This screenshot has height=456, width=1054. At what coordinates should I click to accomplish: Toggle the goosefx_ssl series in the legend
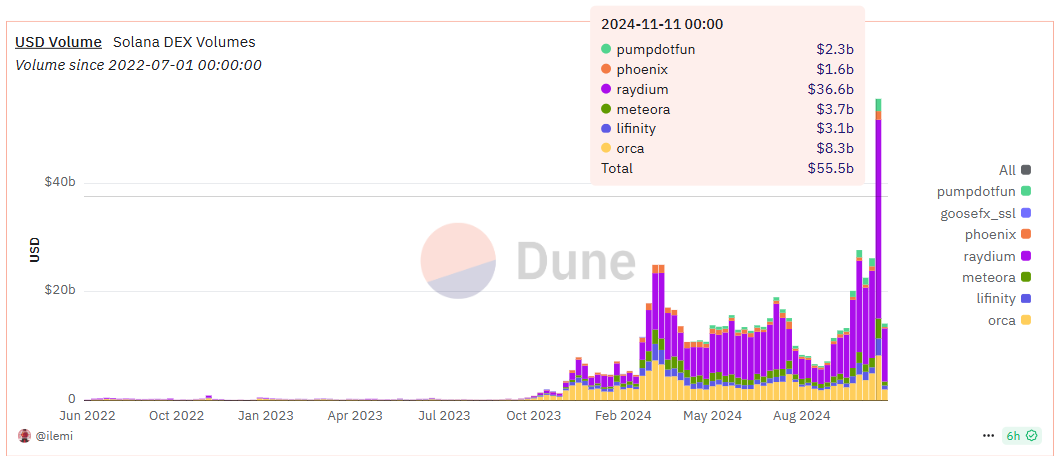point(986,213)
